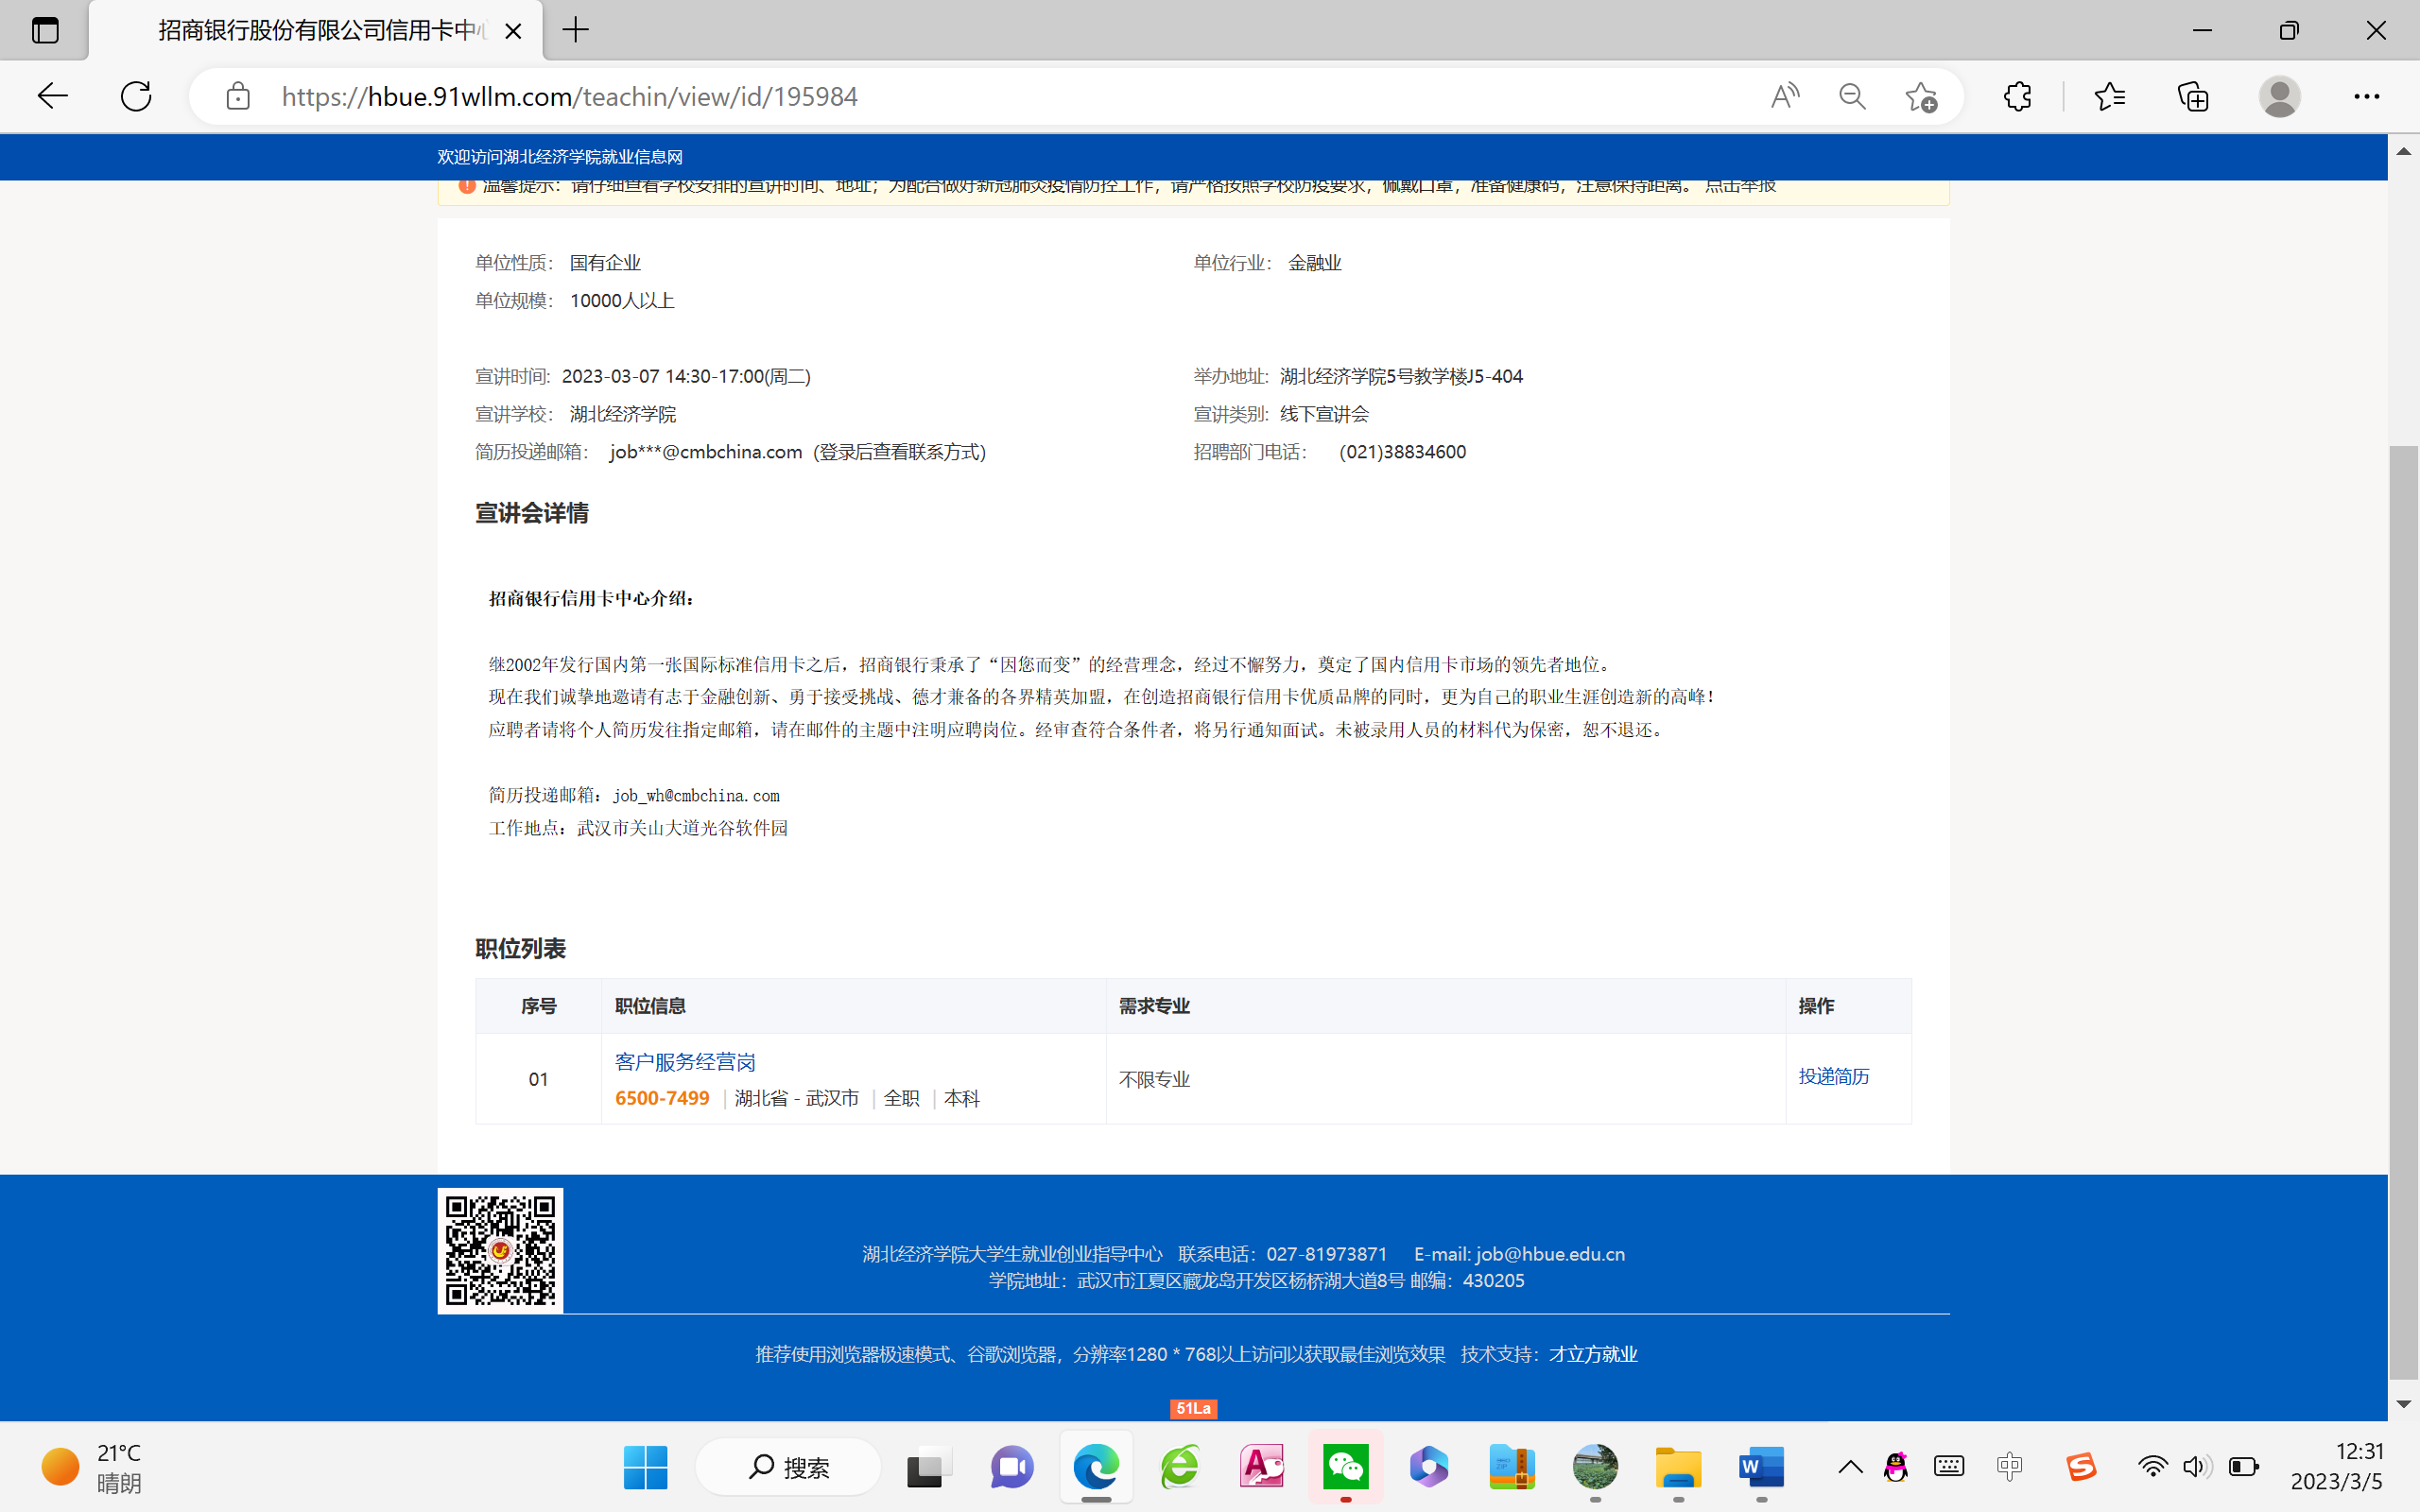Click the browser back arrow button

tap(52, 96)
